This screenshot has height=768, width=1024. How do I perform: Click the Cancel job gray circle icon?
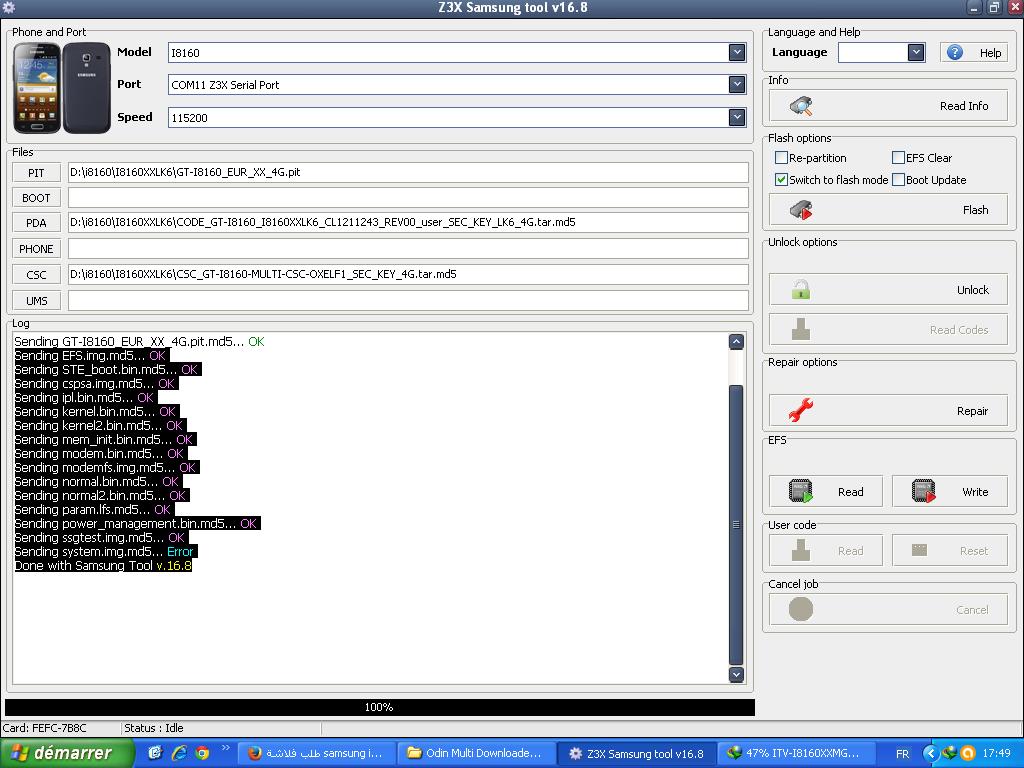pyautogui.click(x=801, y=609)
